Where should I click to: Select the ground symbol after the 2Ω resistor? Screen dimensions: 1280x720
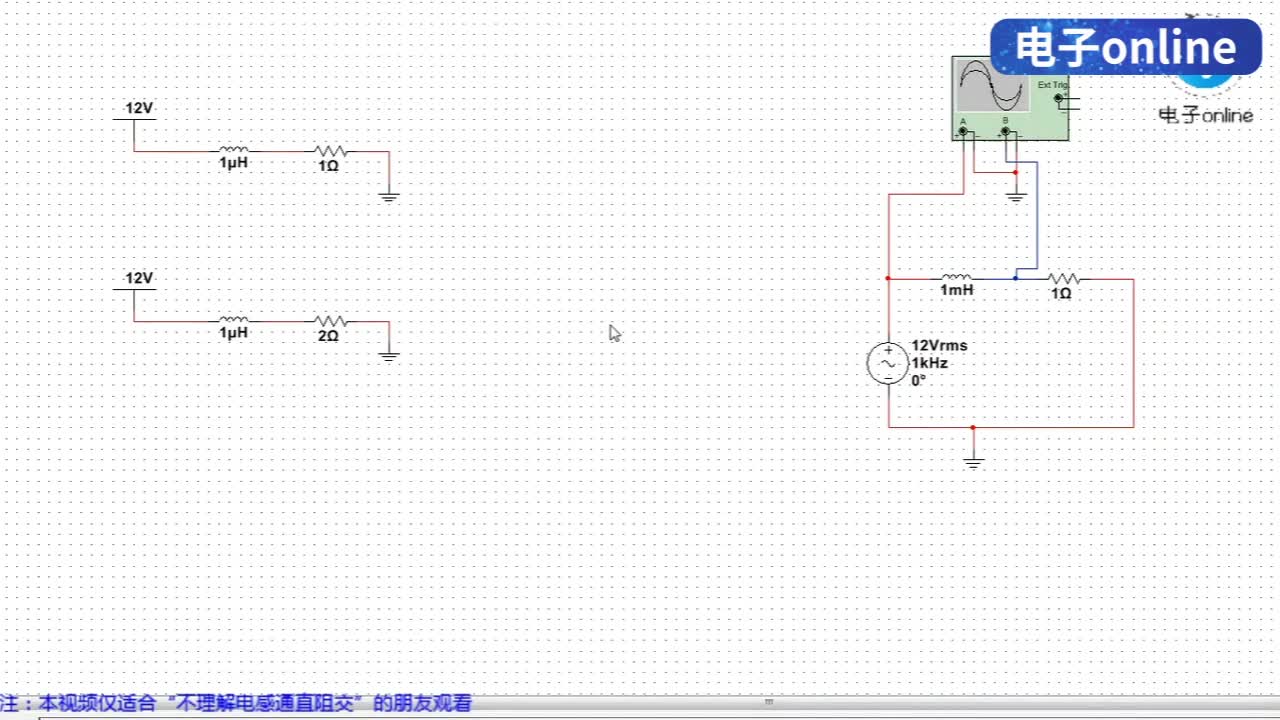[389, 354]
